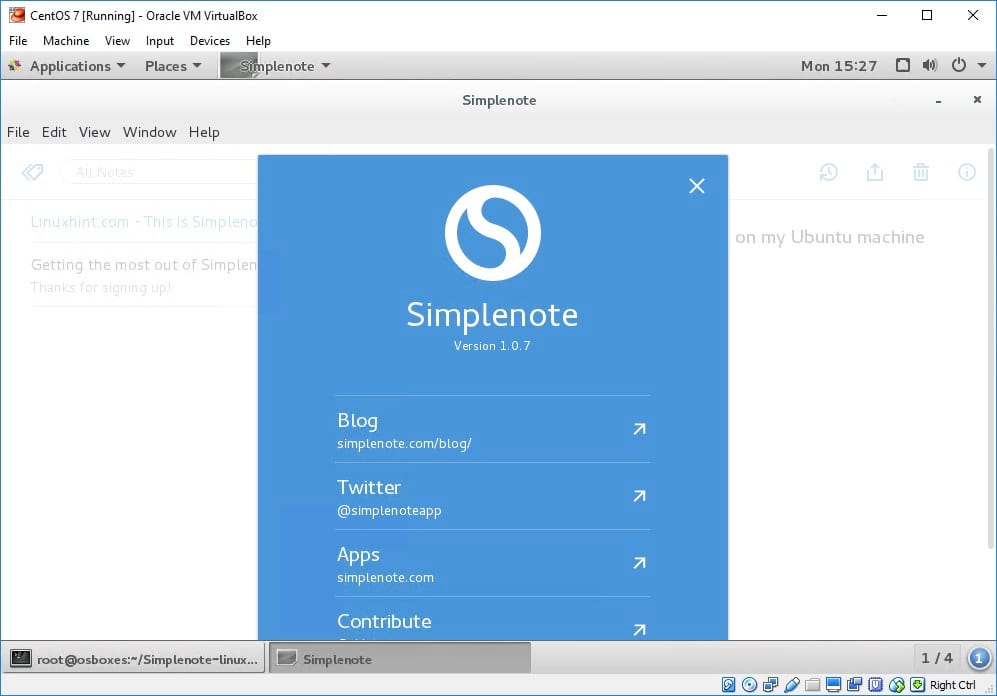Viewport: 997px width, 696px height.
Task: Click the display monitor indicator in status bar
Action: [x=834, y=685]
